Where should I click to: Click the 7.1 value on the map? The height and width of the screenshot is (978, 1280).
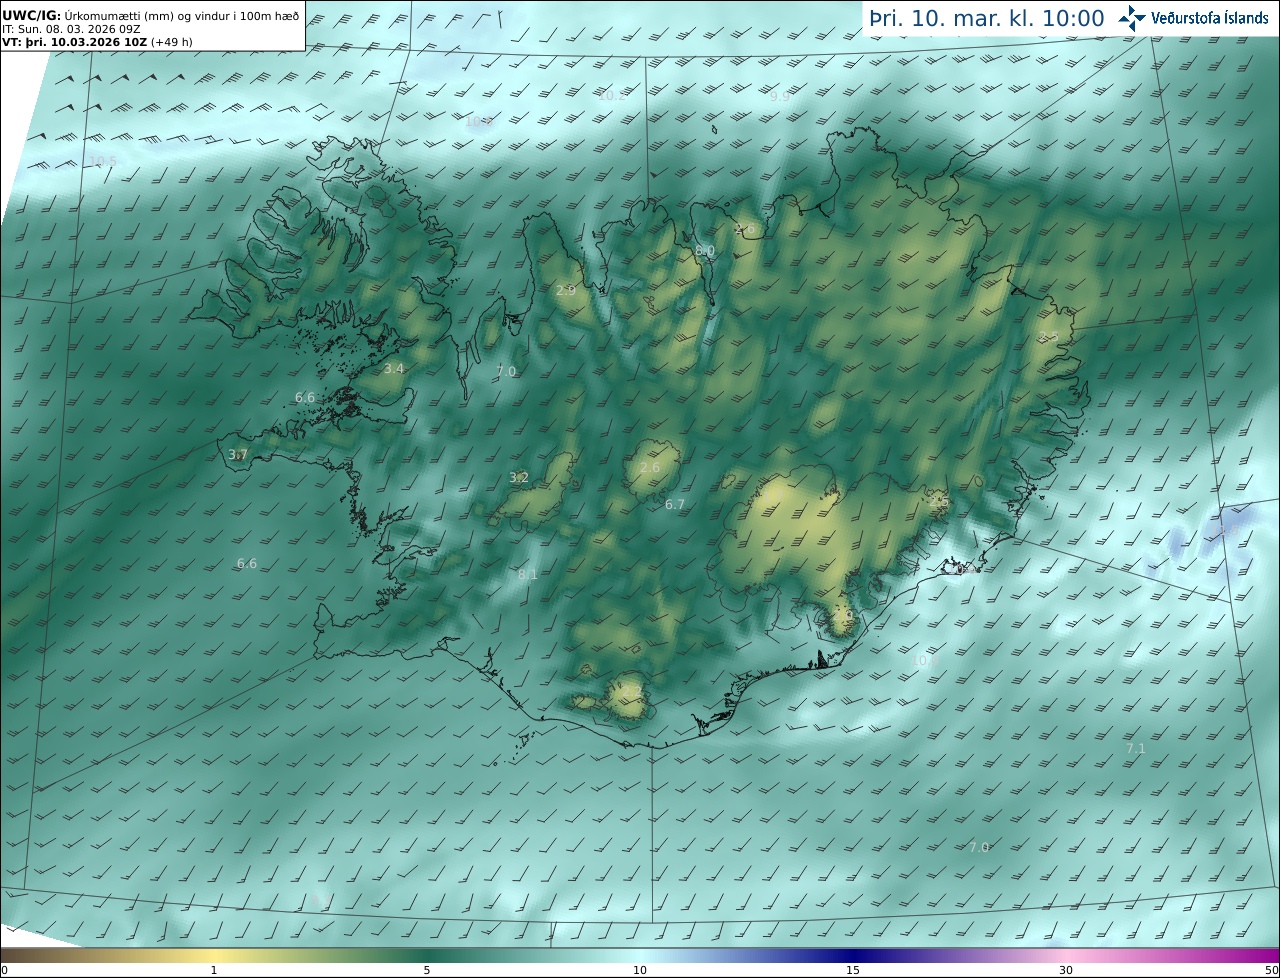pos(1136,748)
